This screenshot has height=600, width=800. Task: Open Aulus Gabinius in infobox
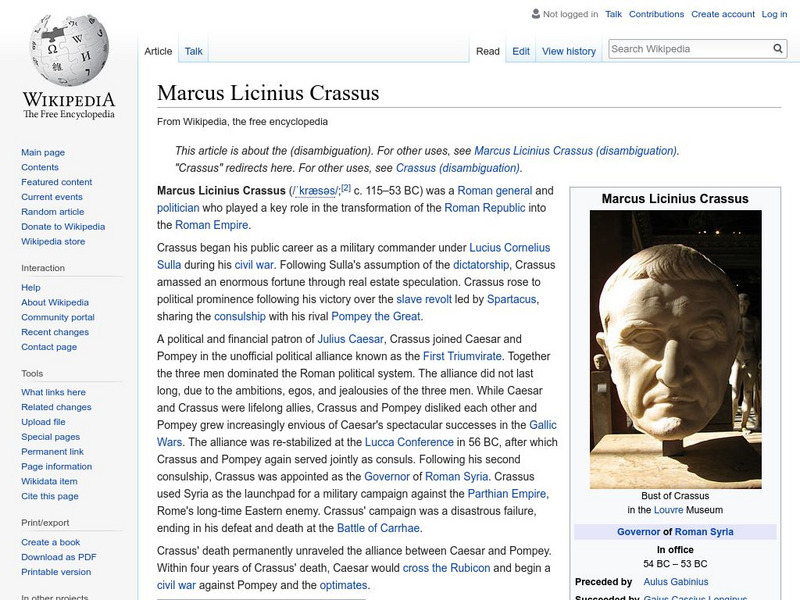click(x=676, y=582)
